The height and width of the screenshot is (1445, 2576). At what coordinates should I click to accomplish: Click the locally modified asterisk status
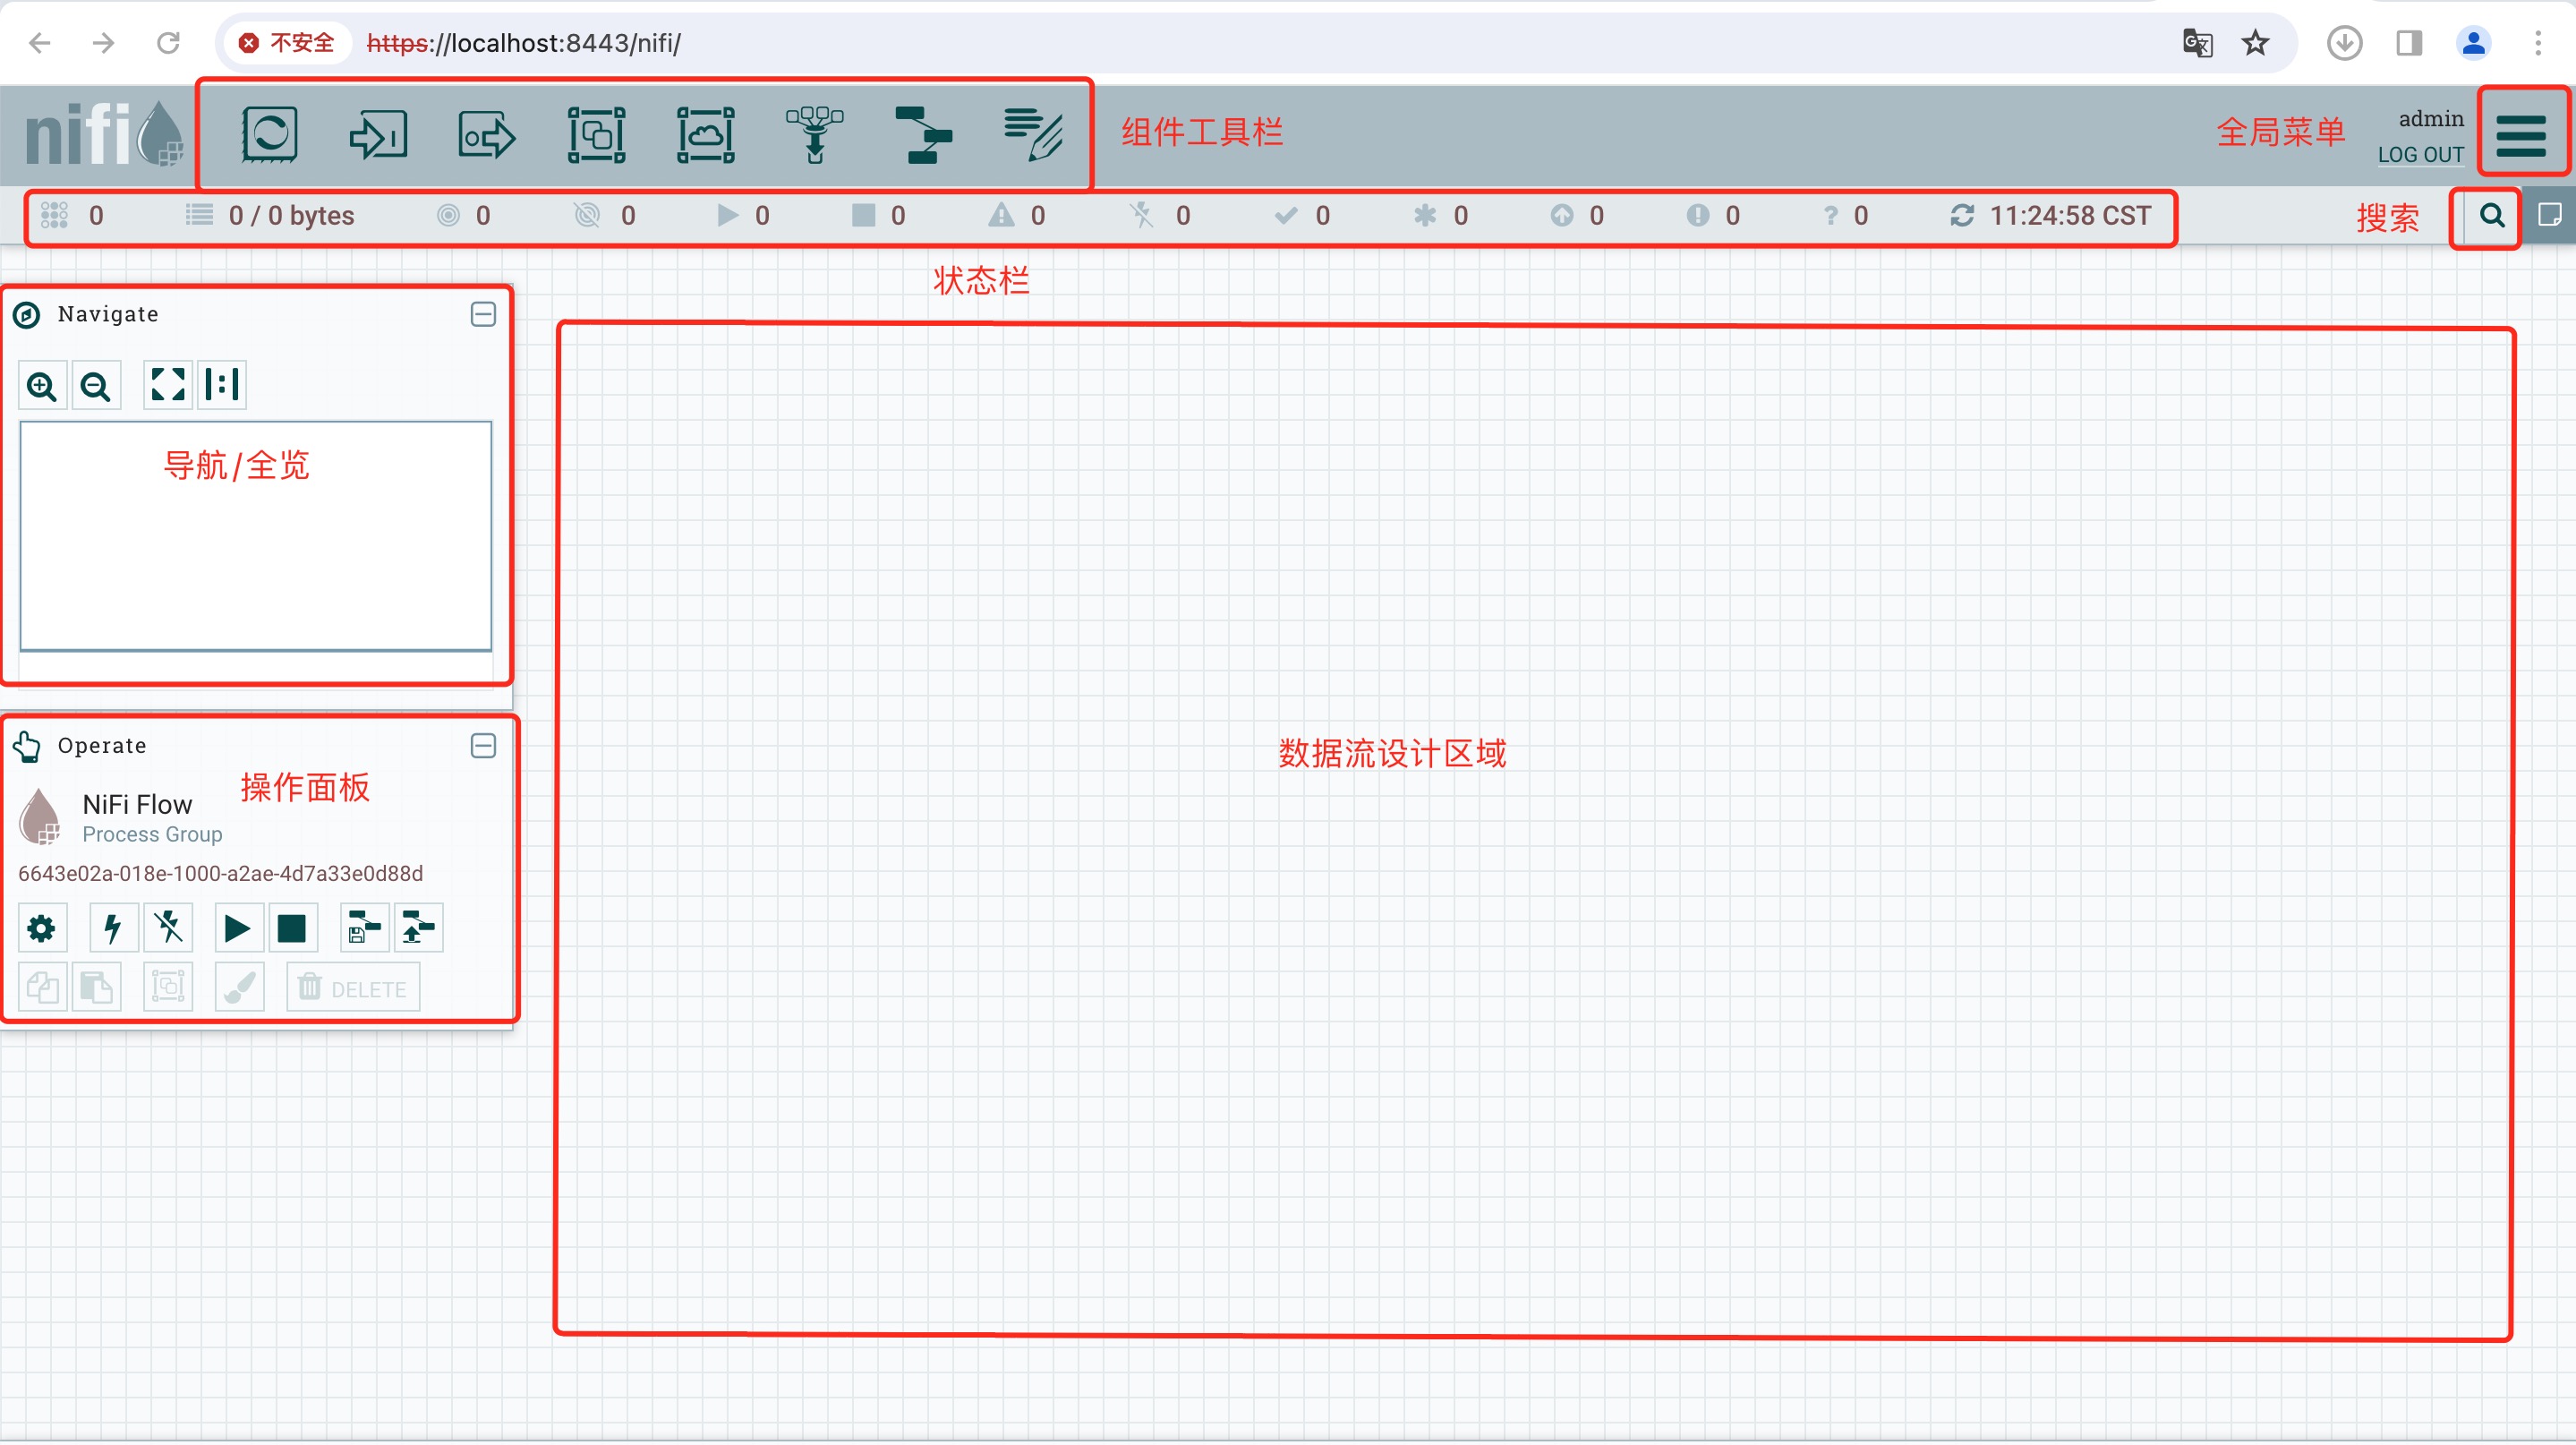1425,215
